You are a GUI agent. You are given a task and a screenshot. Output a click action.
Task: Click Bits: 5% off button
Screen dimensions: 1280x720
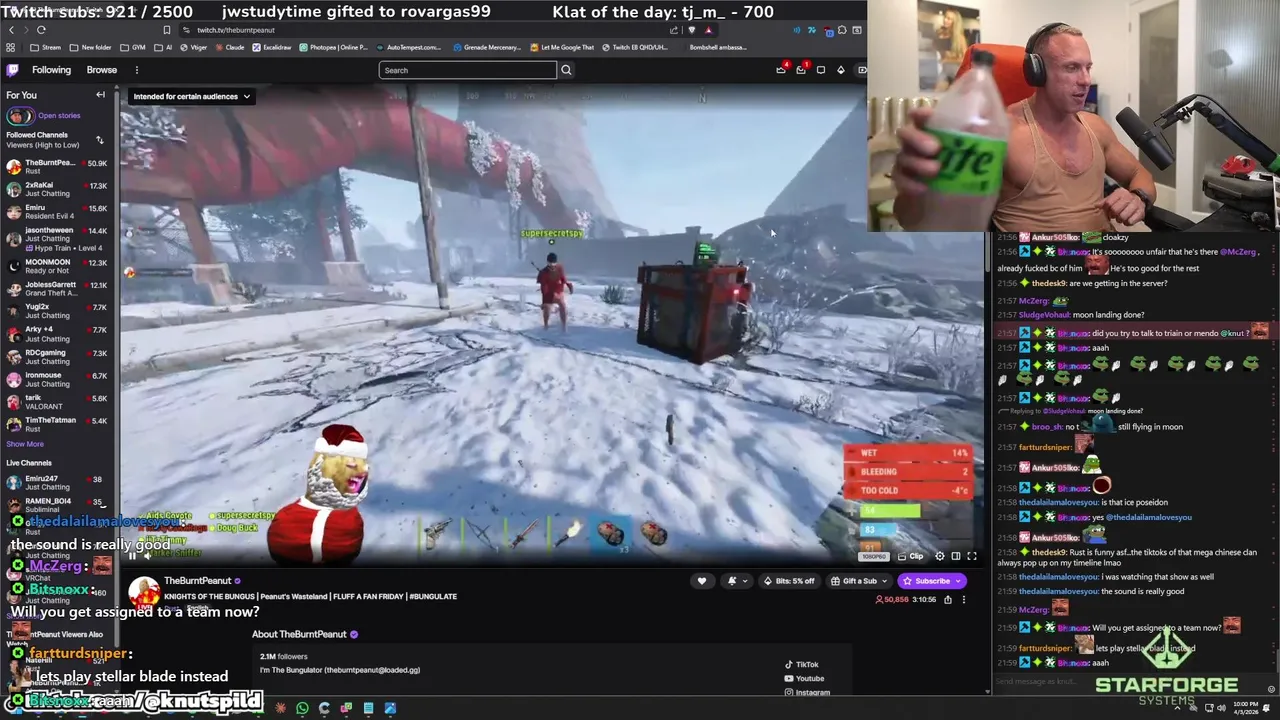789,581
